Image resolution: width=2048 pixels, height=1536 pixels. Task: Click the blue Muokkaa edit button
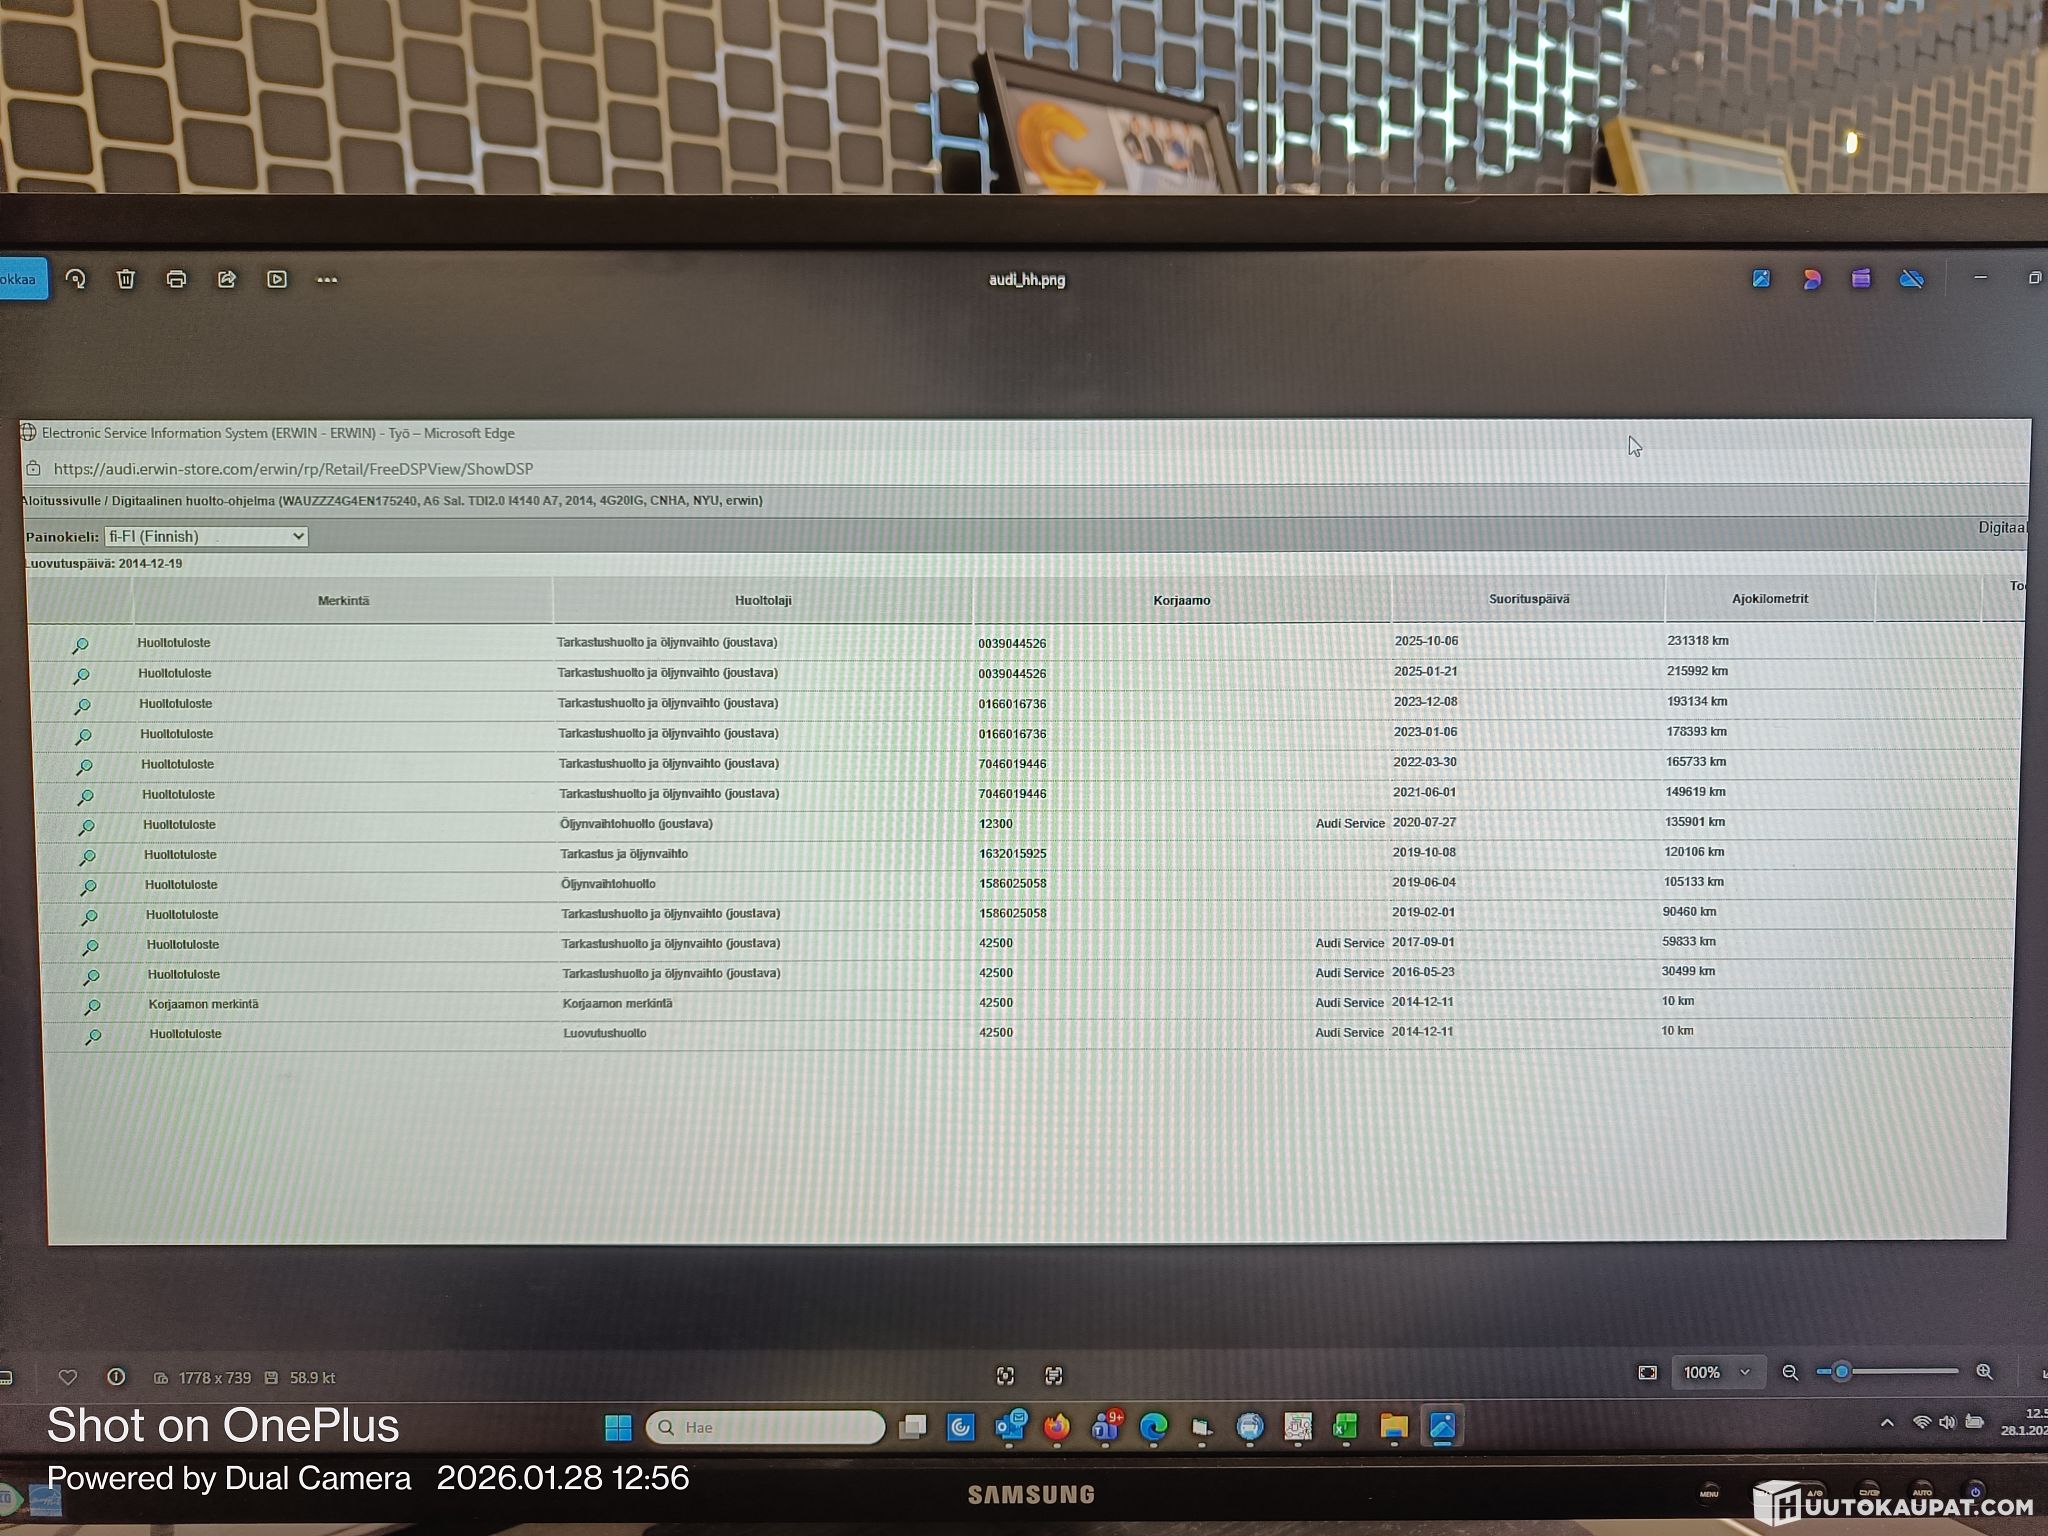20,279
